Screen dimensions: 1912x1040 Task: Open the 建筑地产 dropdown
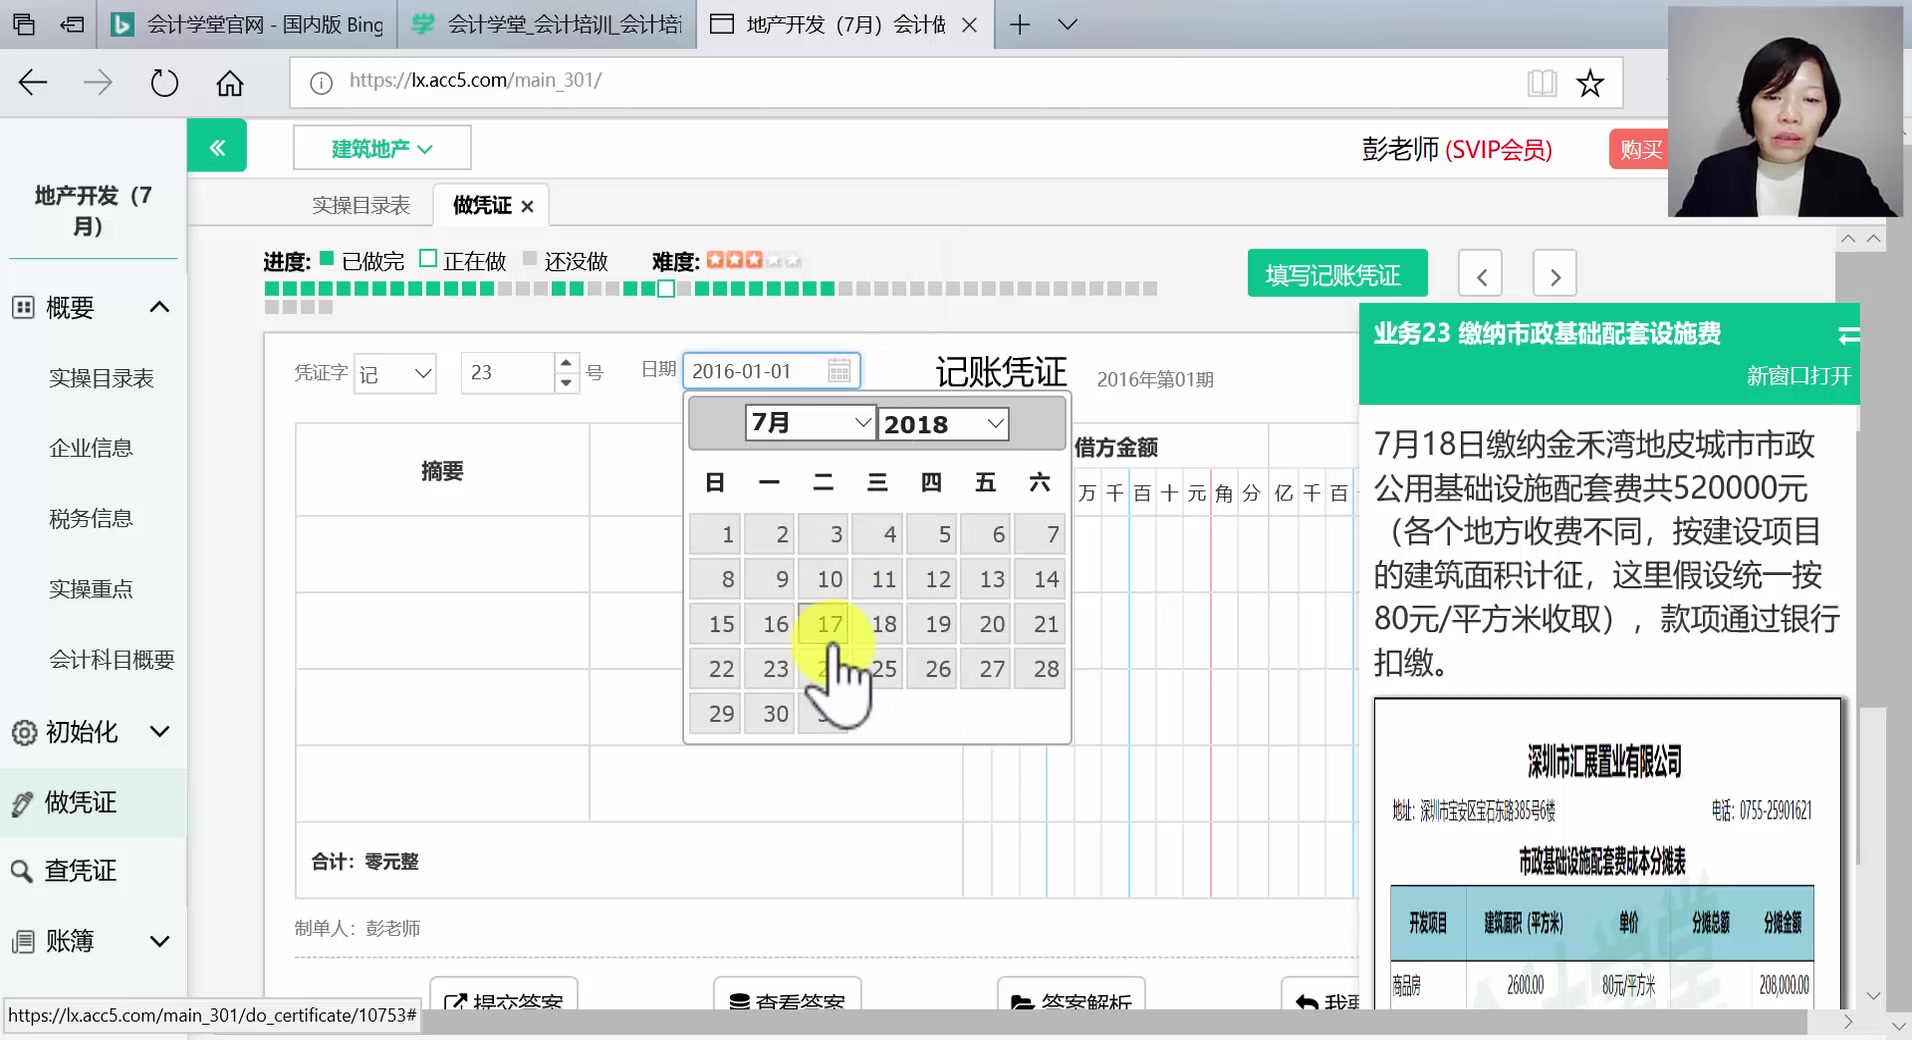[x=381, y=147]
